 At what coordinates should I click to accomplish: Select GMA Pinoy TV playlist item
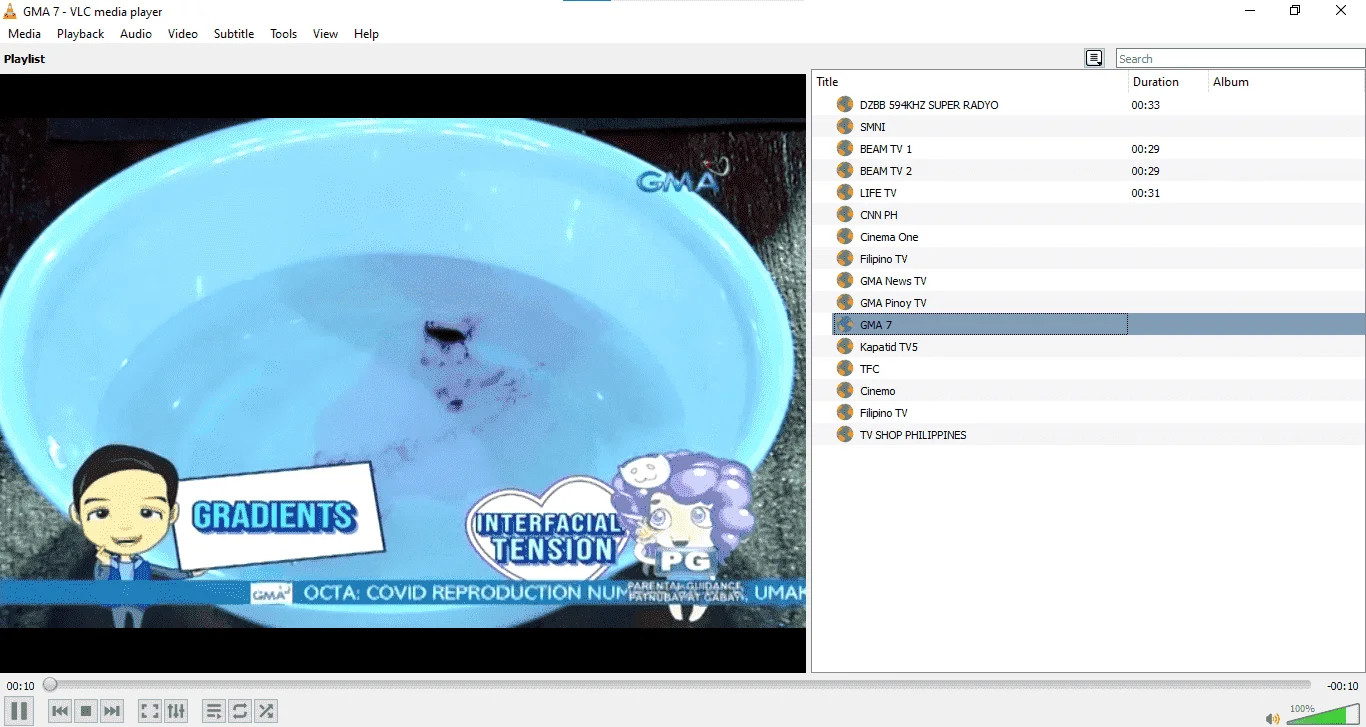click(893, 303)
